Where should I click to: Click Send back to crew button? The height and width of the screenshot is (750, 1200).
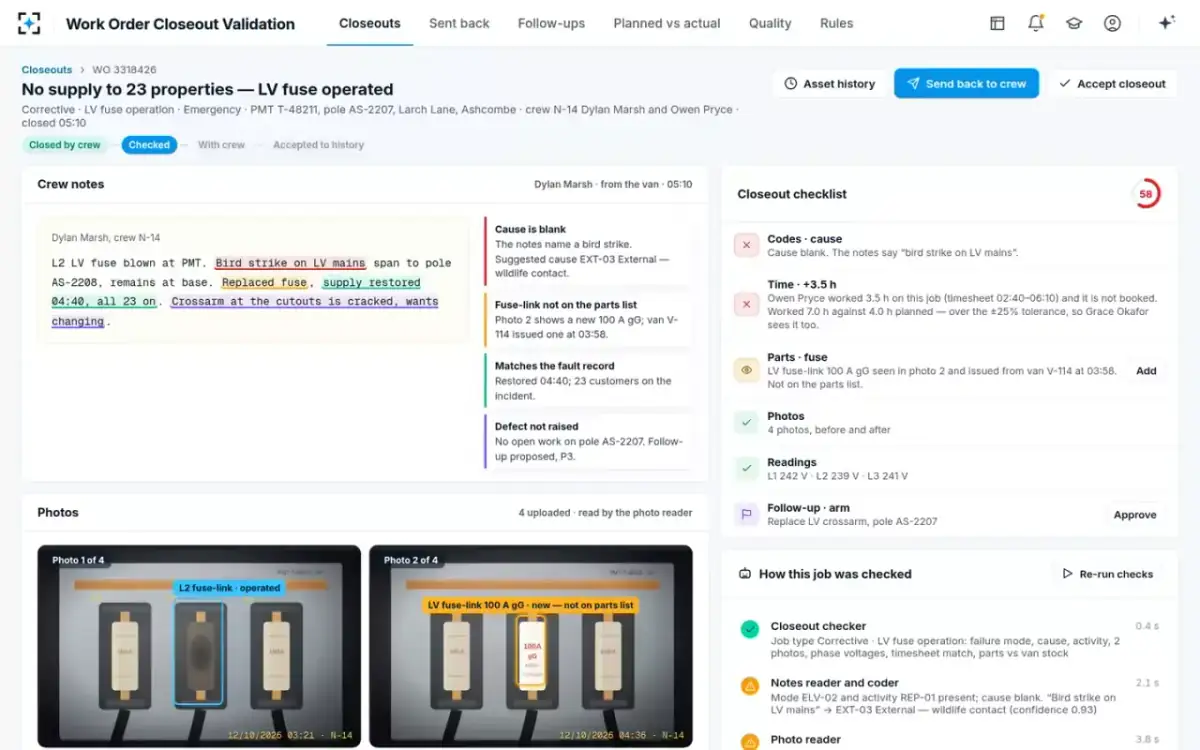pyautogui.click(x=966, y=84)
